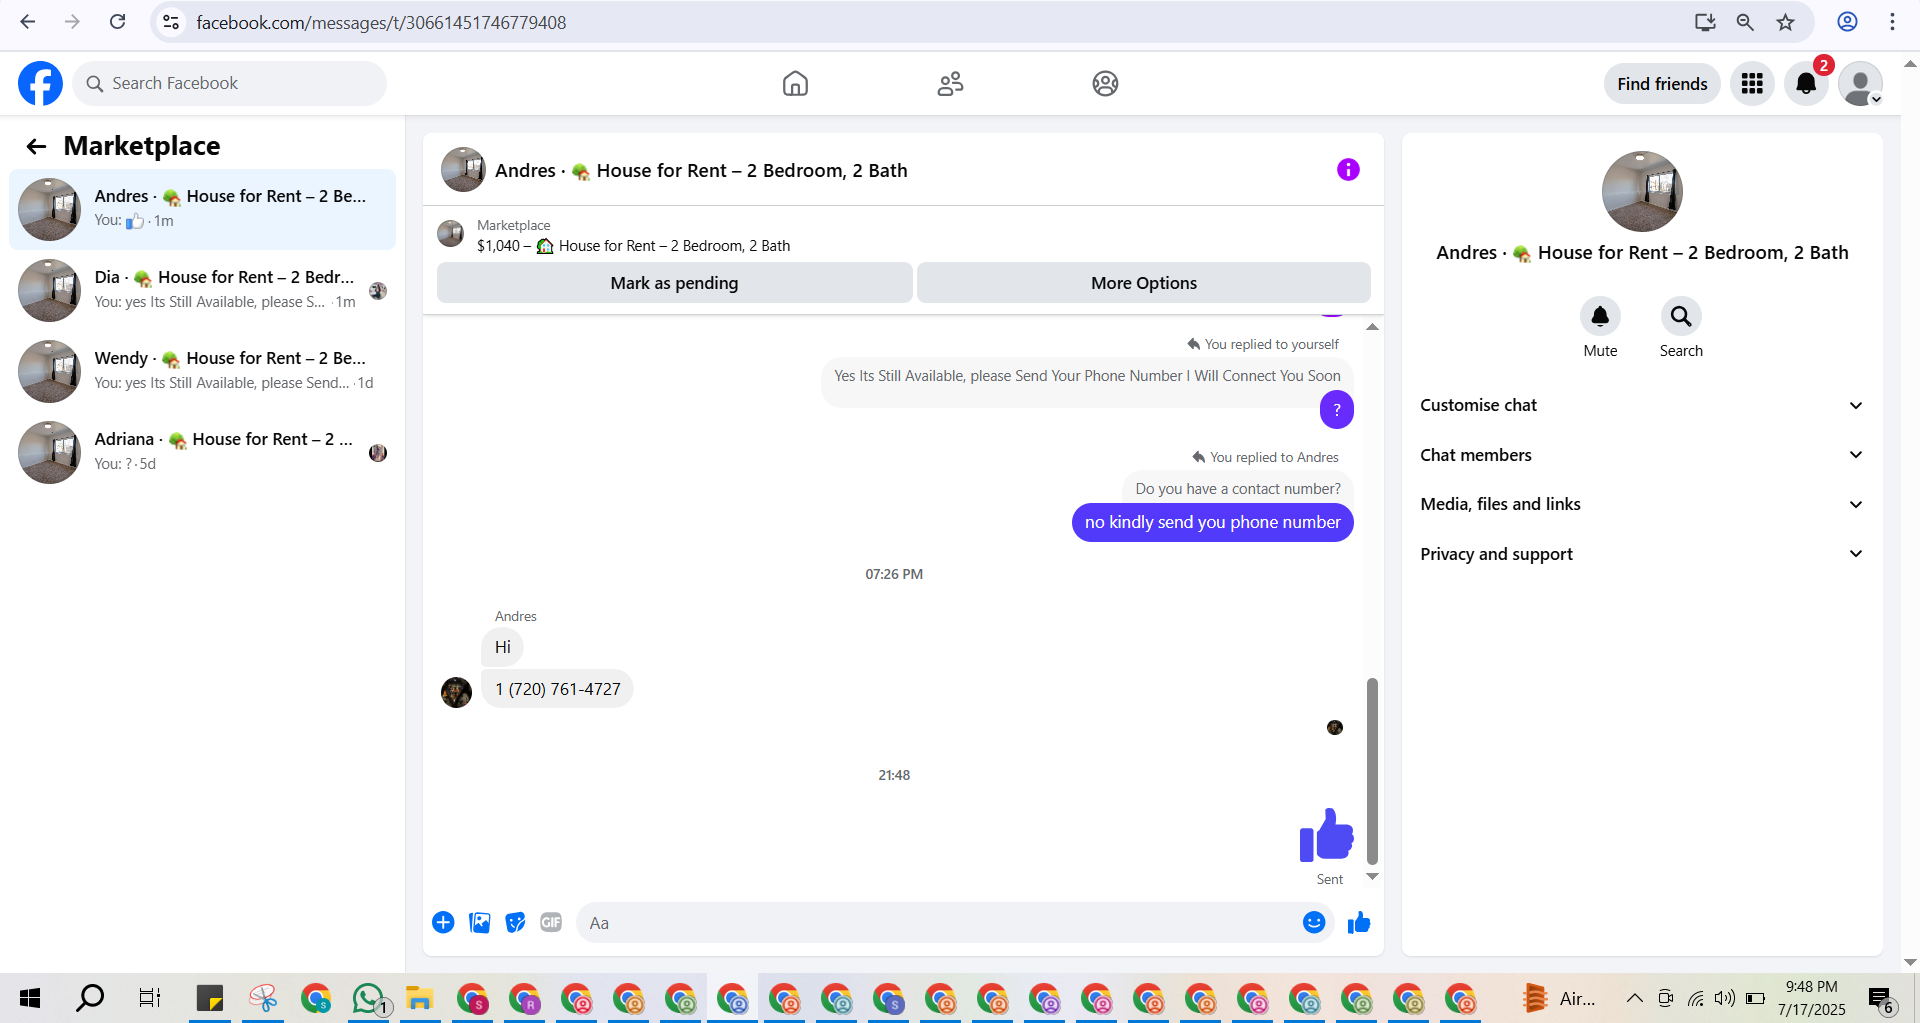Open the taskbar clock showing 9:48 PM

point(1811,998)
